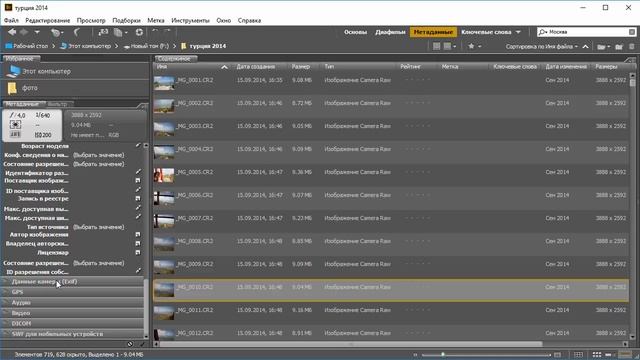Screen dimensions: 640x360
Task: Sort by the Дата создания column header
Action: click(256, 67)
